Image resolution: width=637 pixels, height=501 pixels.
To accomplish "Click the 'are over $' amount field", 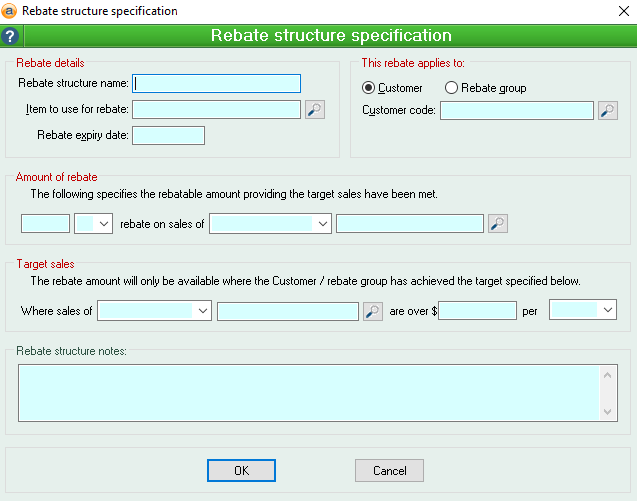I will 477,311.
